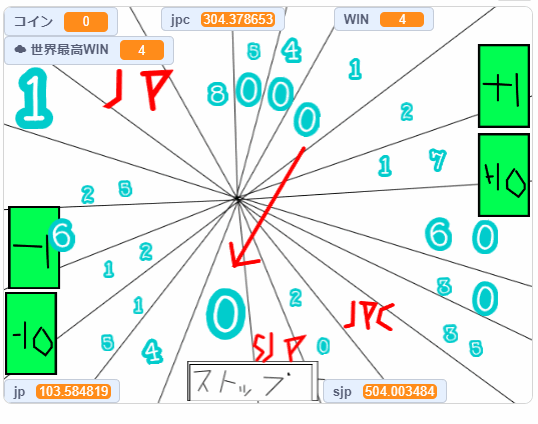Click the コイン coin counter monitor
Viewport: 538px width, 424px height.
[61, 21]
